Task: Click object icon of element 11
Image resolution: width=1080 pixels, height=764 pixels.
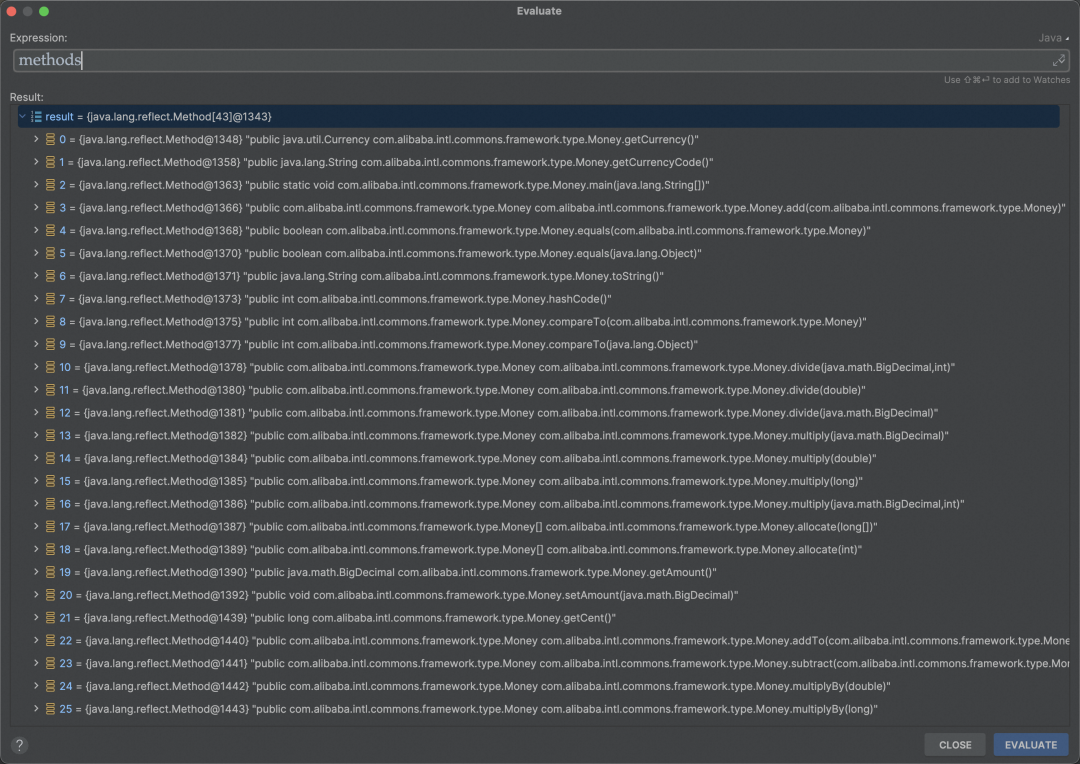Action: 50,390
